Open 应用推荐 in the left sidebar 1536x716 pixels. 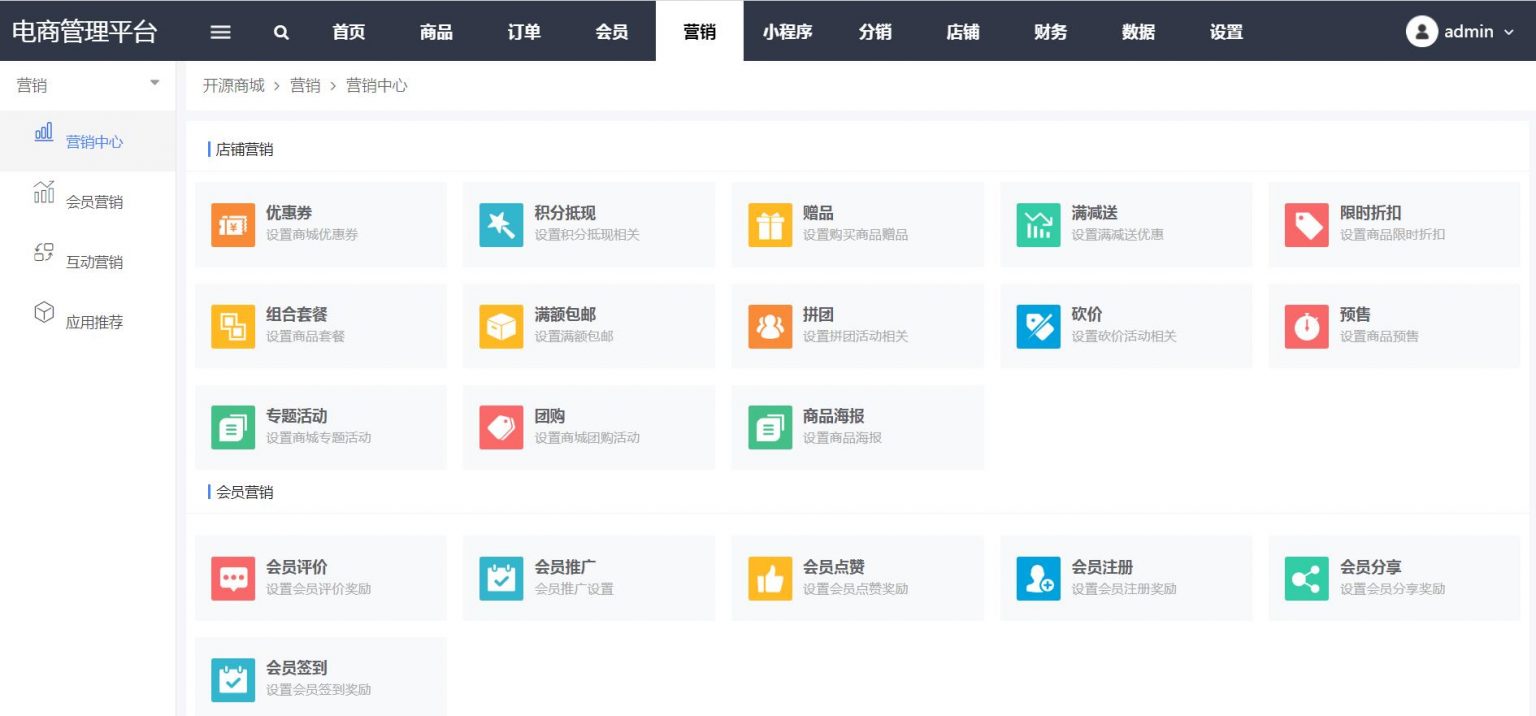(x=94, y=323)
